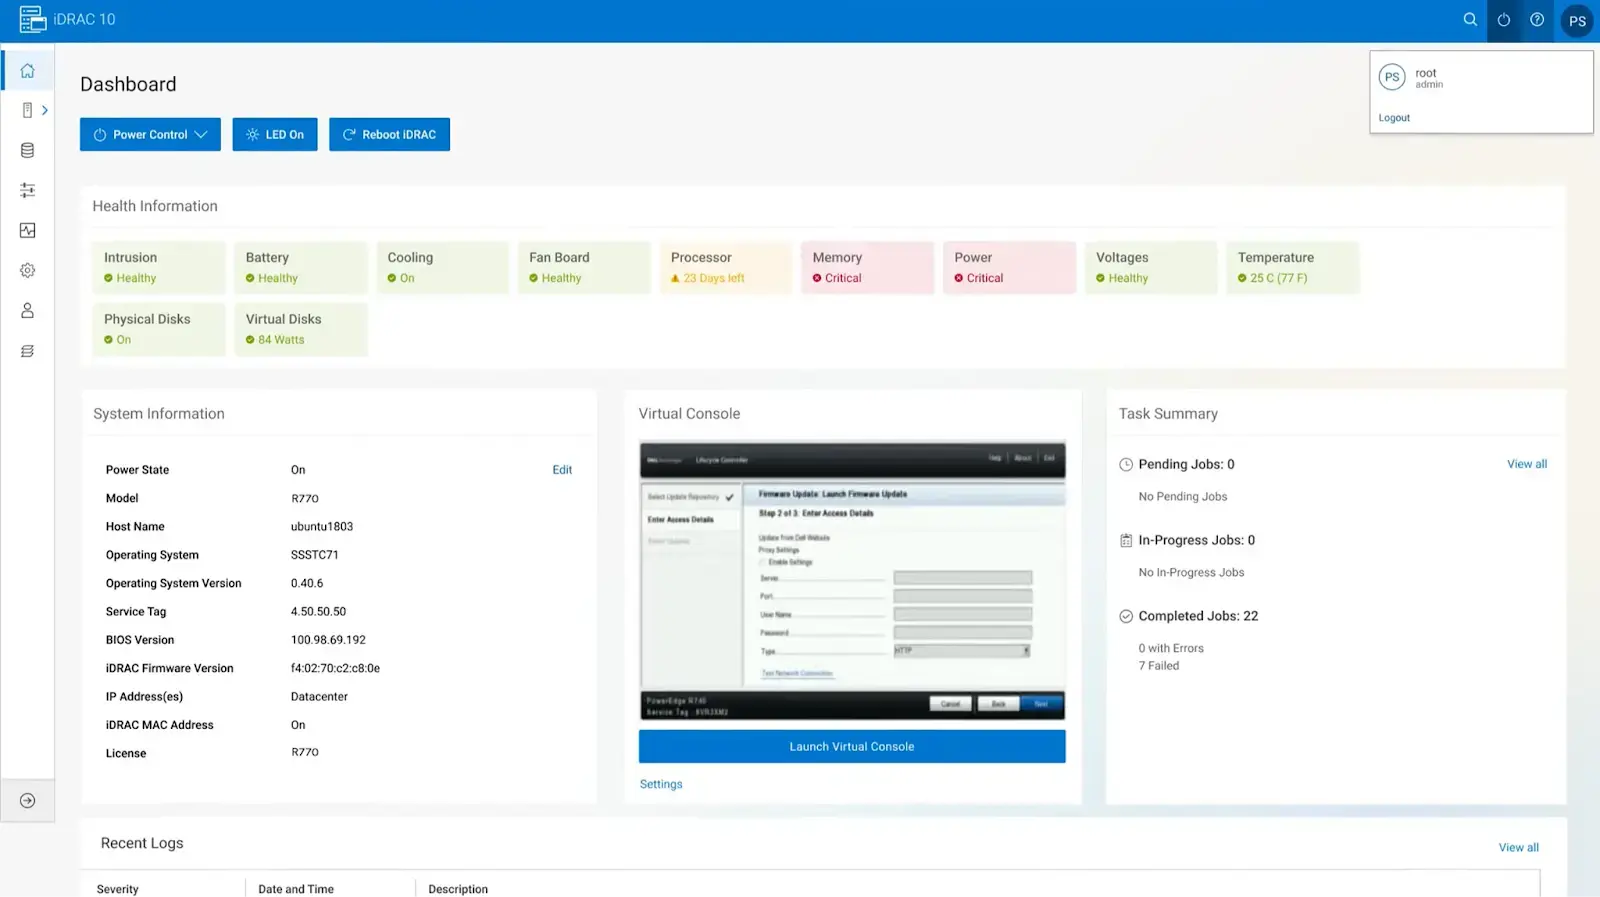Click the In-Progress Jobs: 0 label
Image resolution: width=1600 pixels, height=897 pixels.
[1196, 540]
